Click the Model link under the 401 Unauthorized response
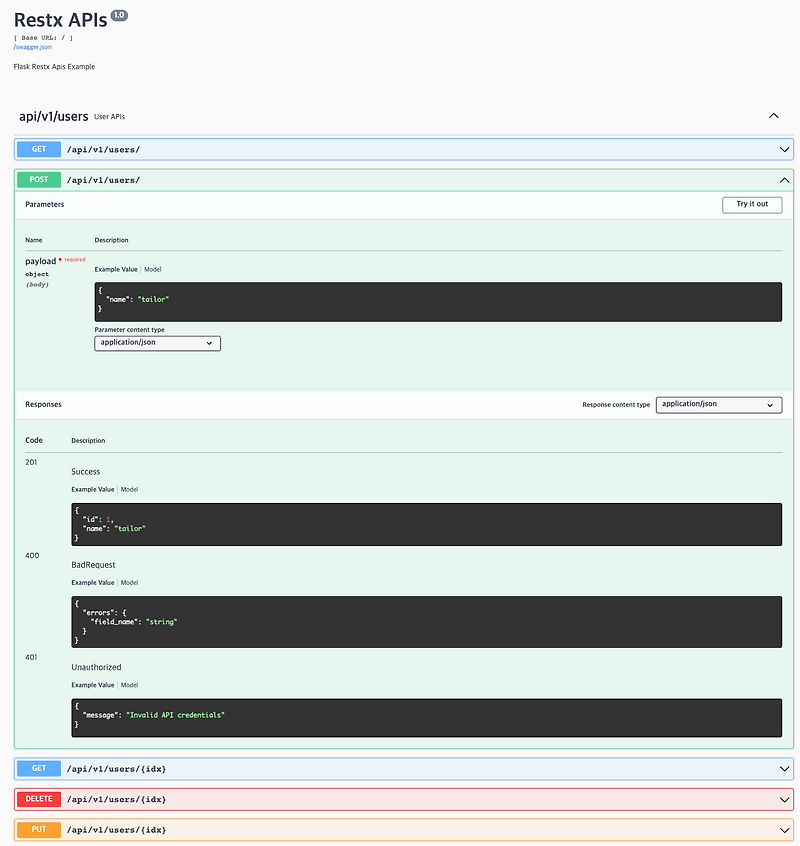Image resolution: width=800 pixels, height=846 pixels. (129, 685)
